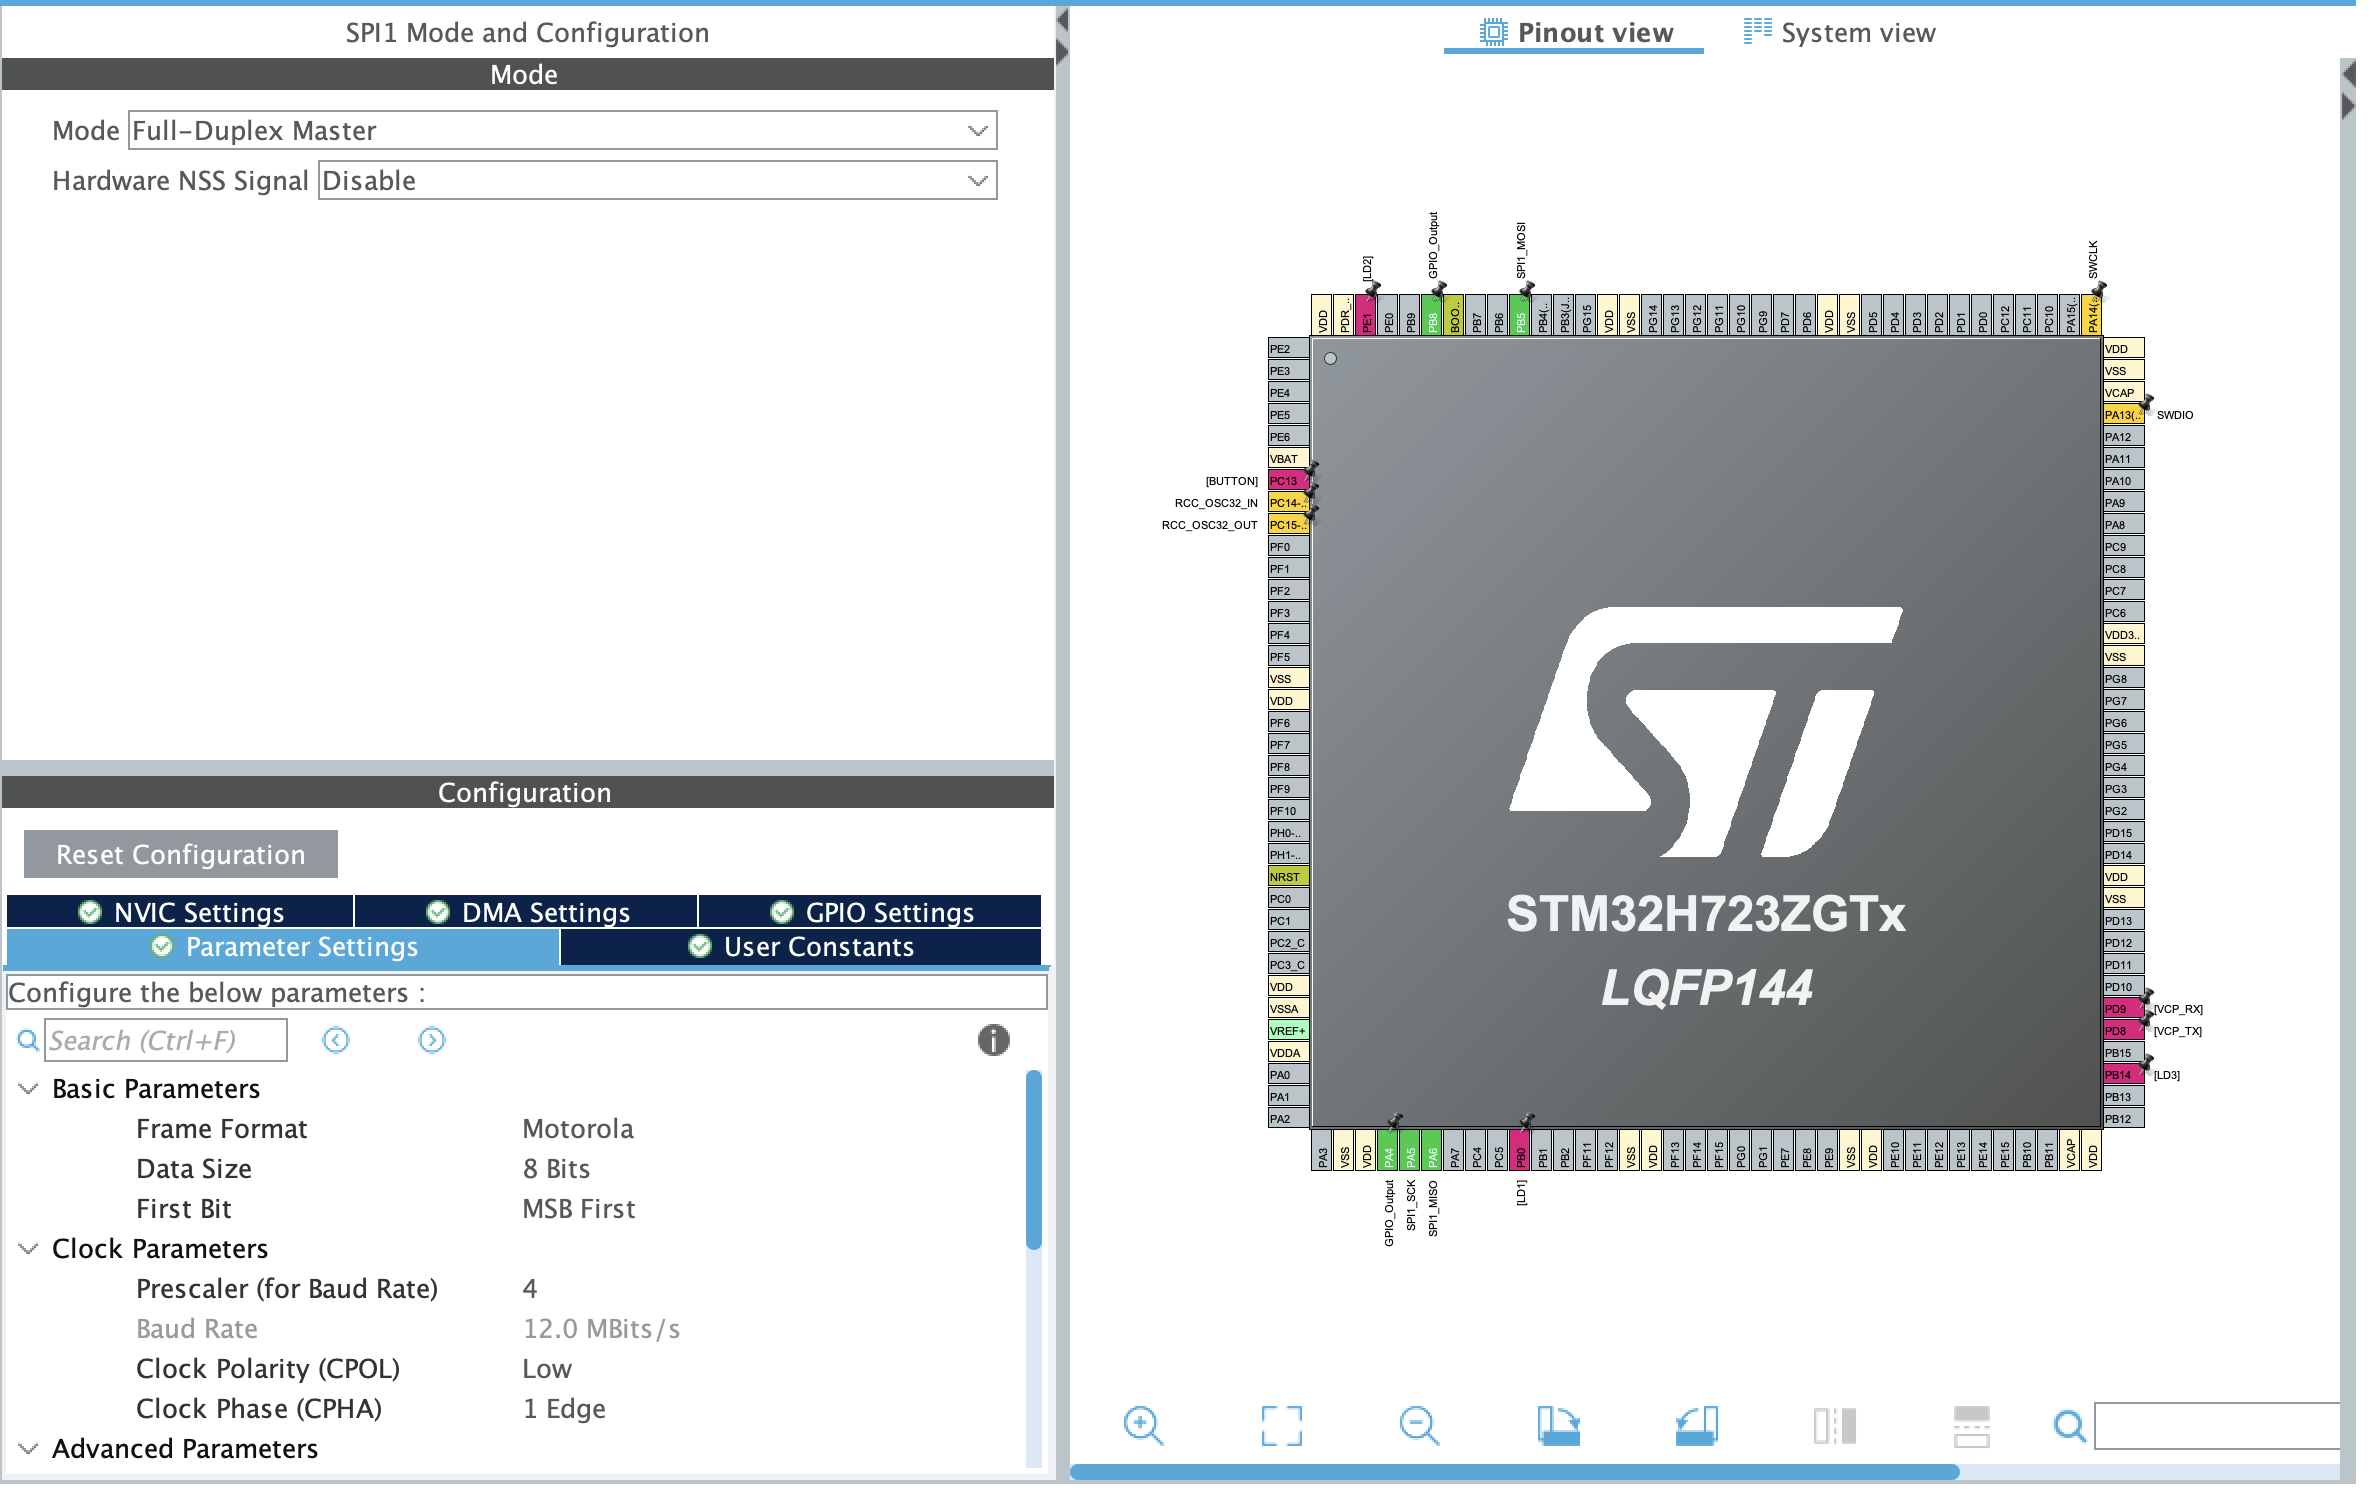This screenshot has height=1502, width=2376.
Task: Toggle the PA5 SPI1_SCK pin
Action: [1410, 1150]
